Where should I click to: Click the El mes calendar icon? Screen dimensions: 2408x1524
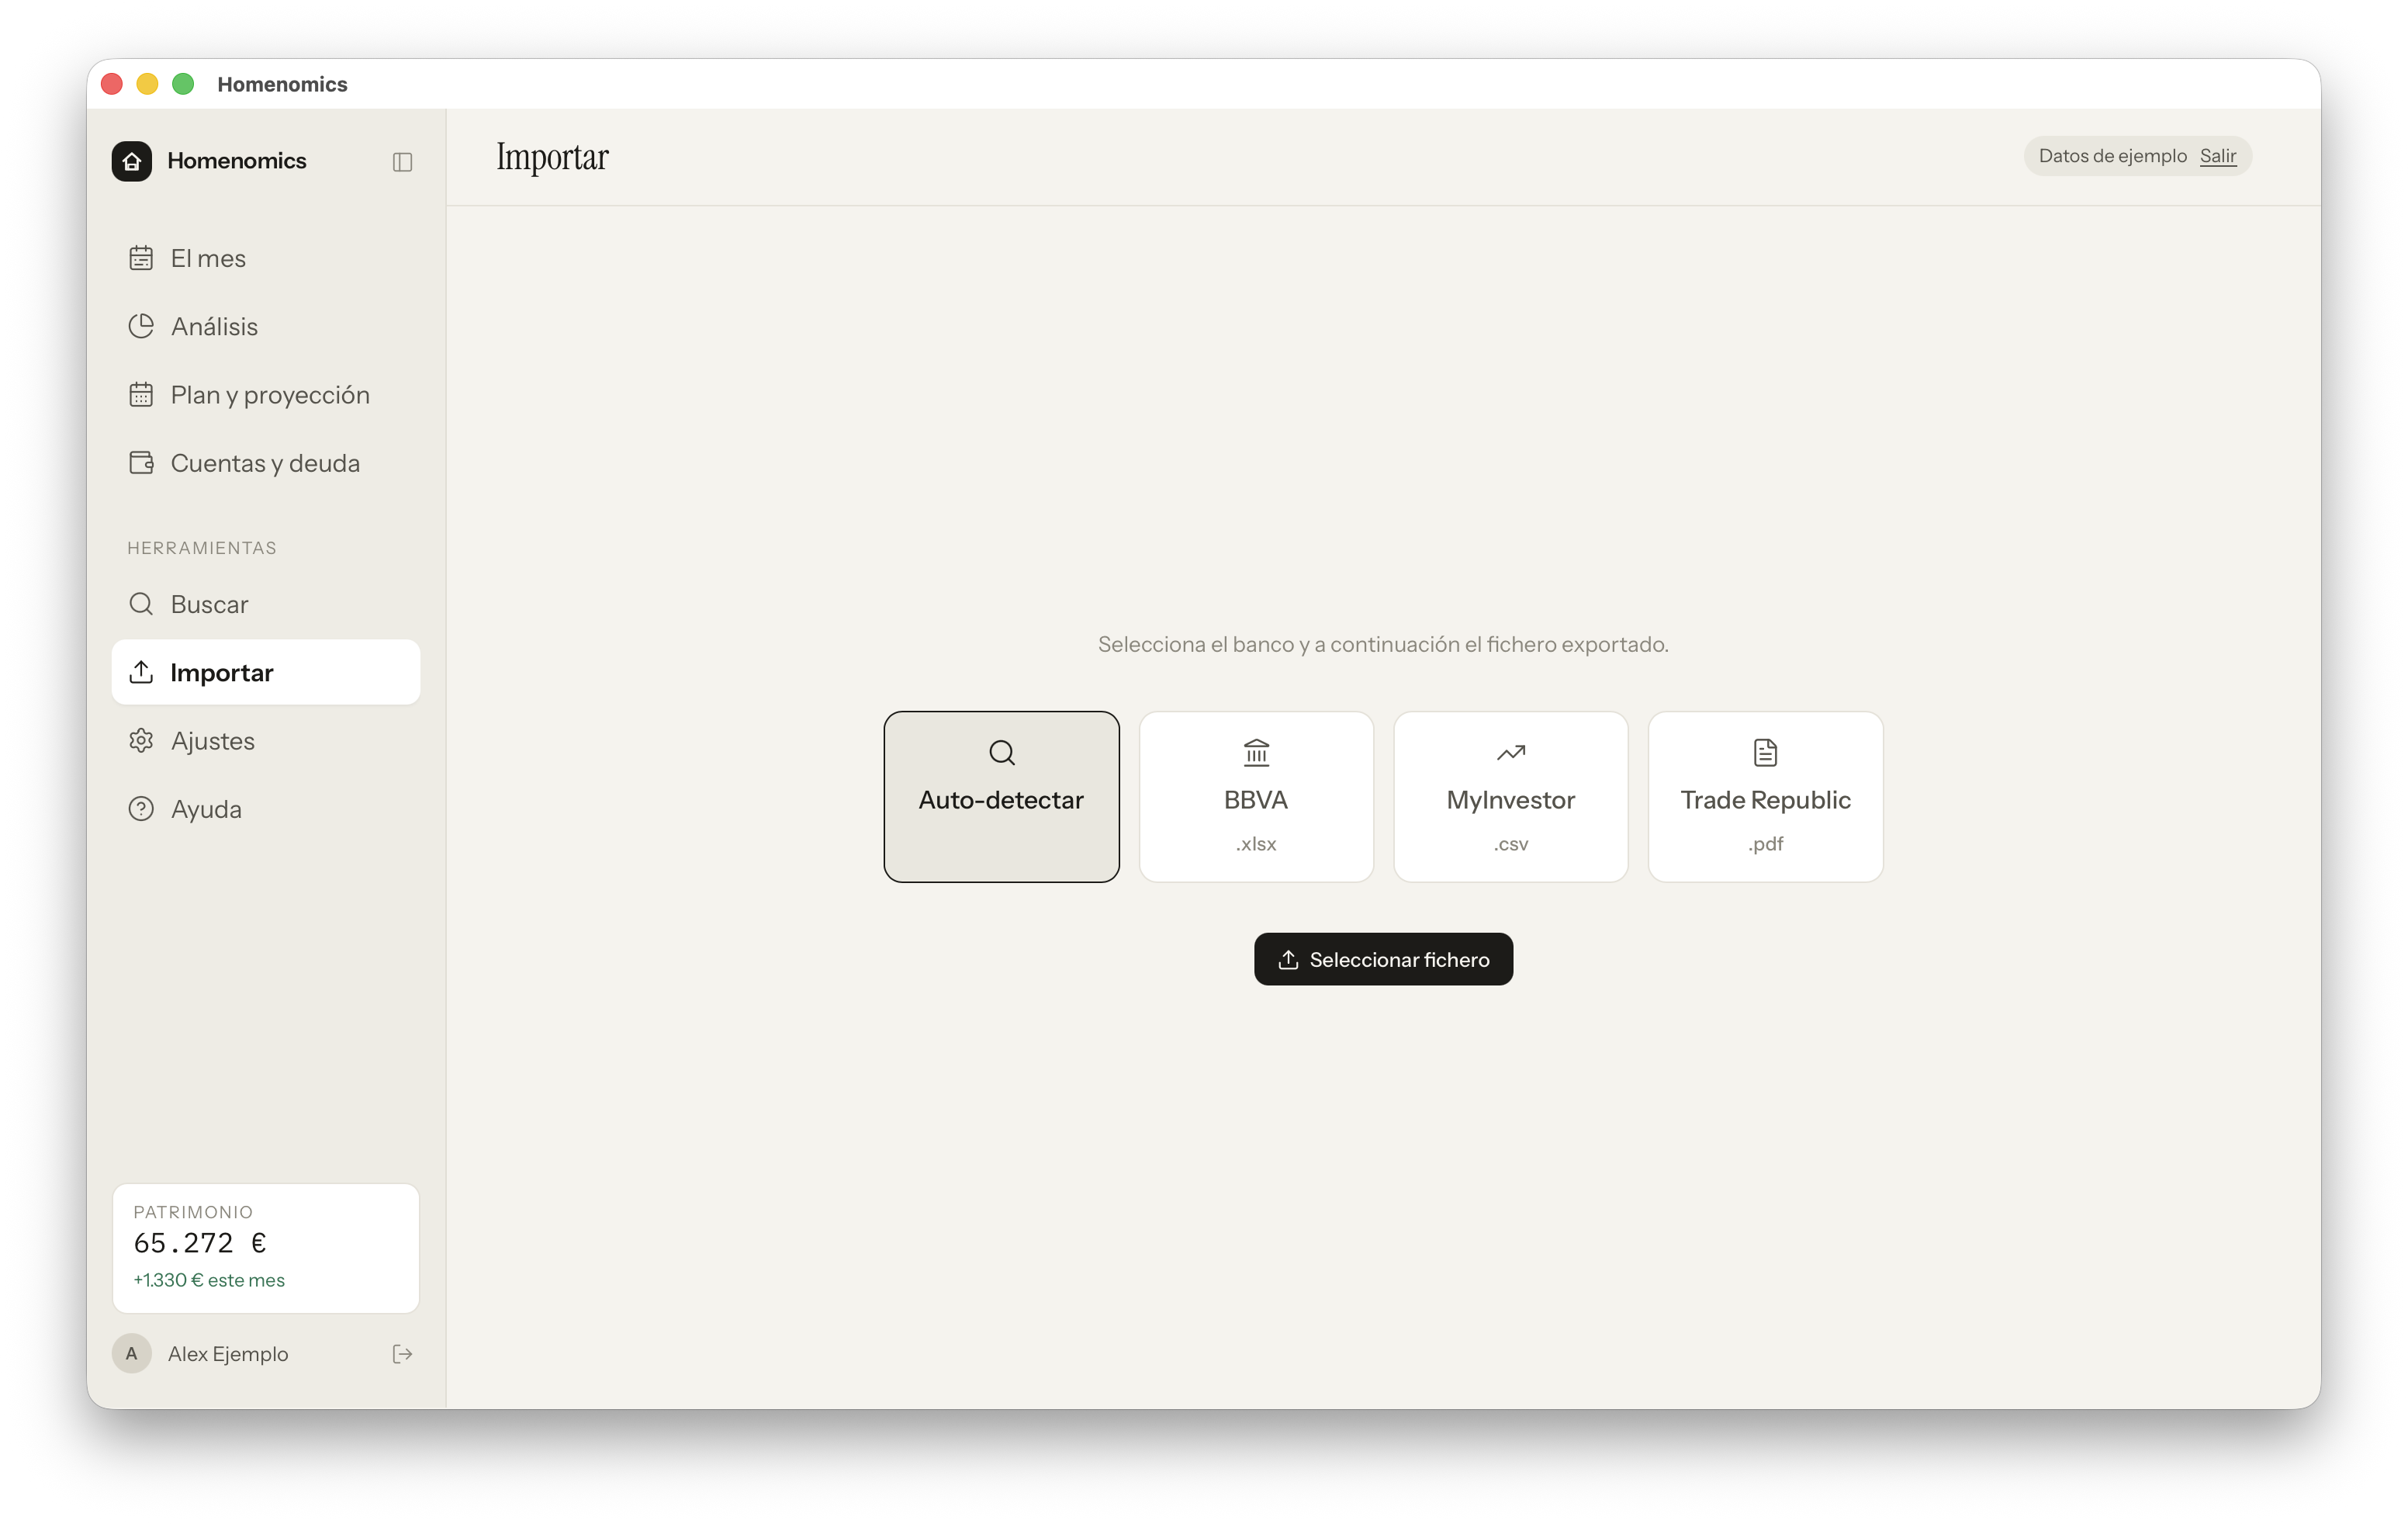pyautogui.click(x=141, y=258)
